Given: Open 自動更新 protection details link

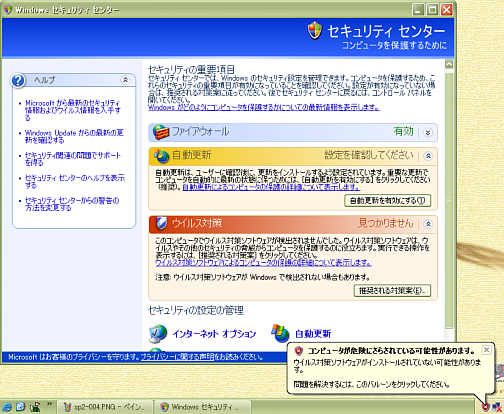Looking at the screenshot, I should coord(271,187).
